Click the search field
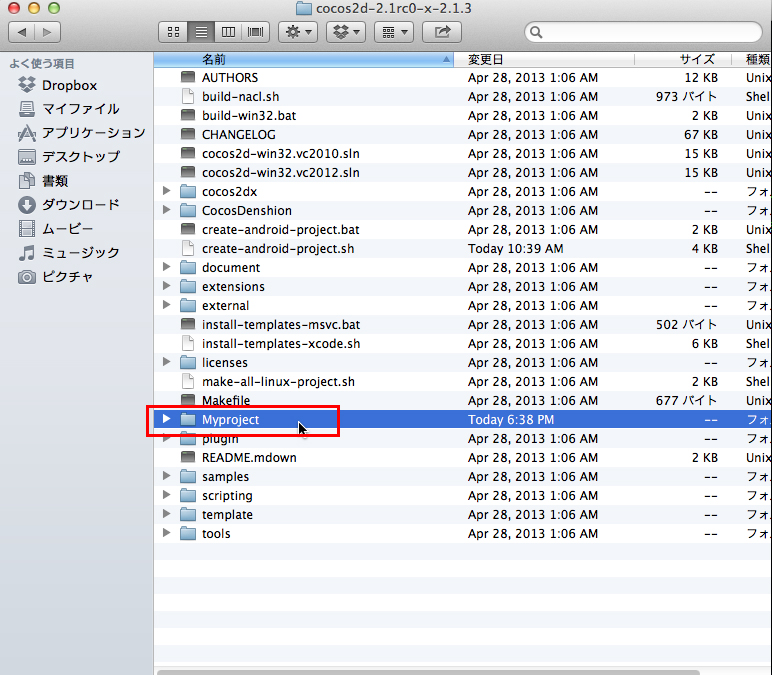772x675 pixels. [643, 32]
